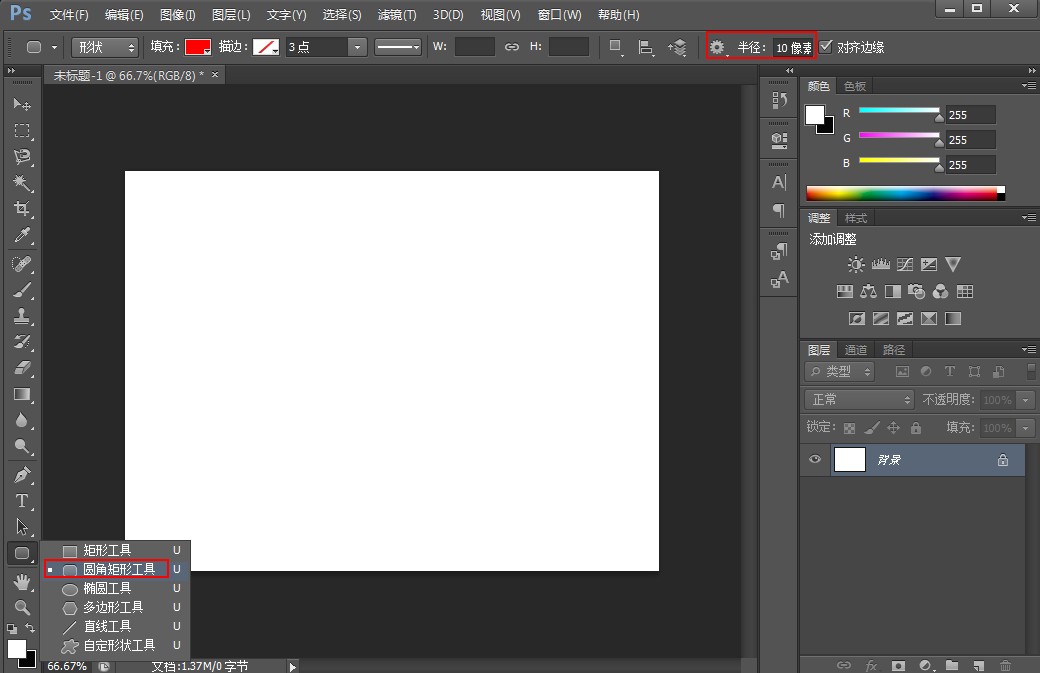This screenshot has width=1040, height=673.
Task: Select the Move tool
Action: pos(21,104)
